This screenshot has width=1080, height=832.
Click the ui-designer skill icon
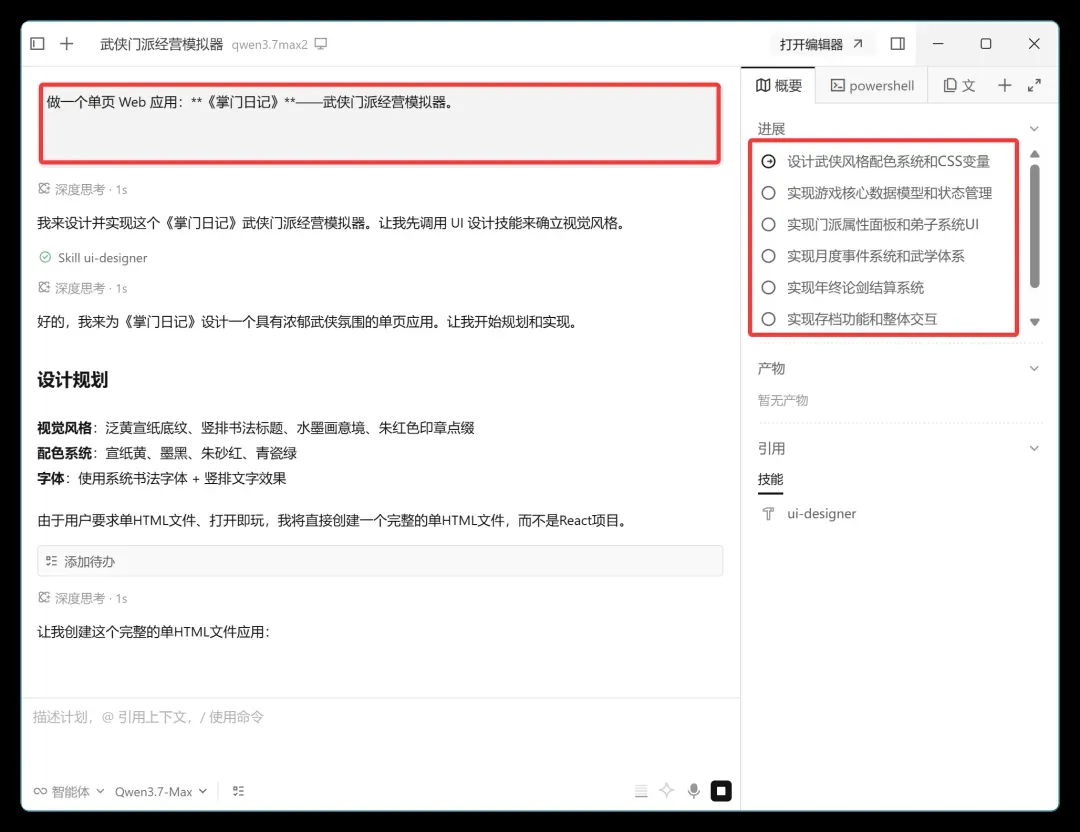click(769, 514)
